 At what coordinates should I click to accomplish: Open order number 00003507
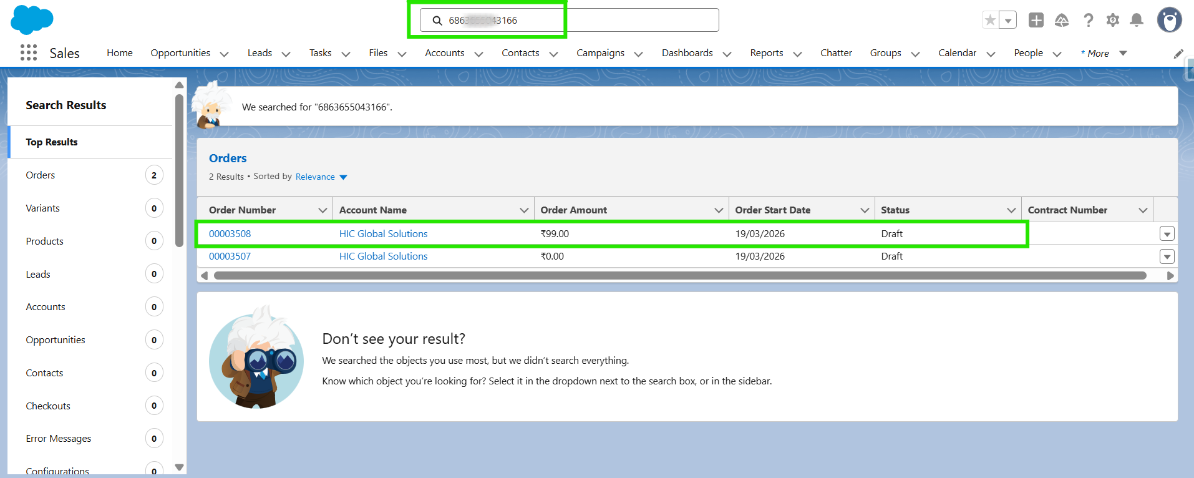[x=230, y=257]
